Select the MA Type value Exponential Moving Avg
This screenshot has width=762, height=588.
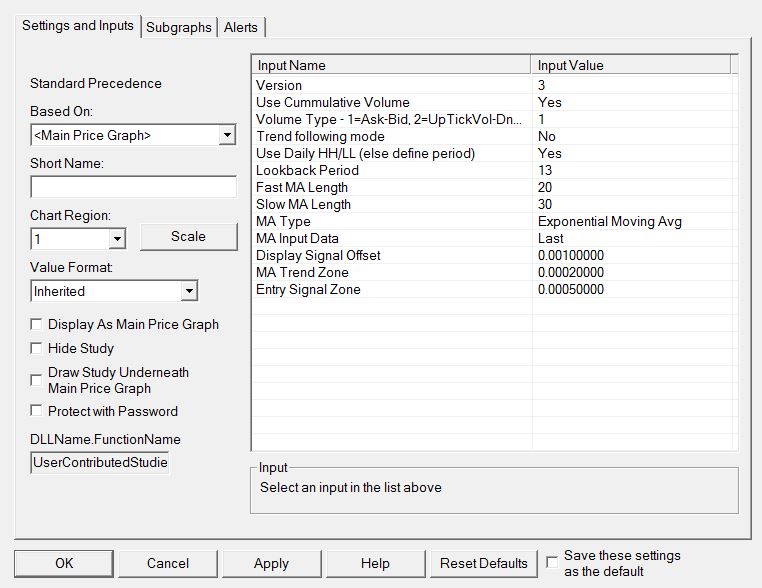tap(609, 221)
